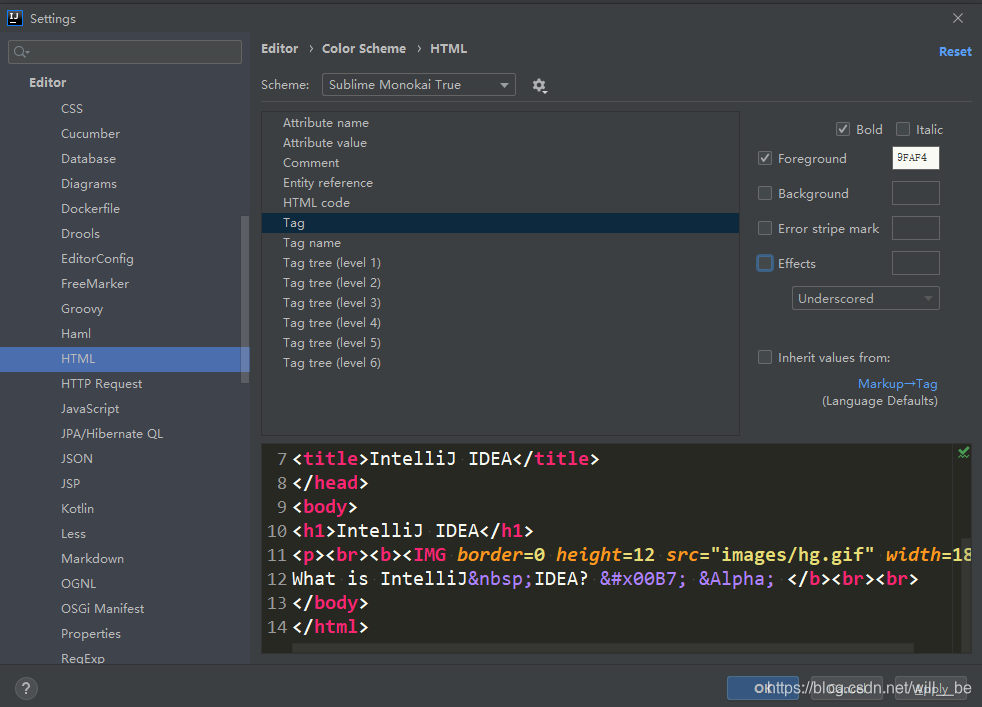This screenshot has width=982, height=707.
Task: Select Tag tree (level 6) entry
Action: click(500, 363)
